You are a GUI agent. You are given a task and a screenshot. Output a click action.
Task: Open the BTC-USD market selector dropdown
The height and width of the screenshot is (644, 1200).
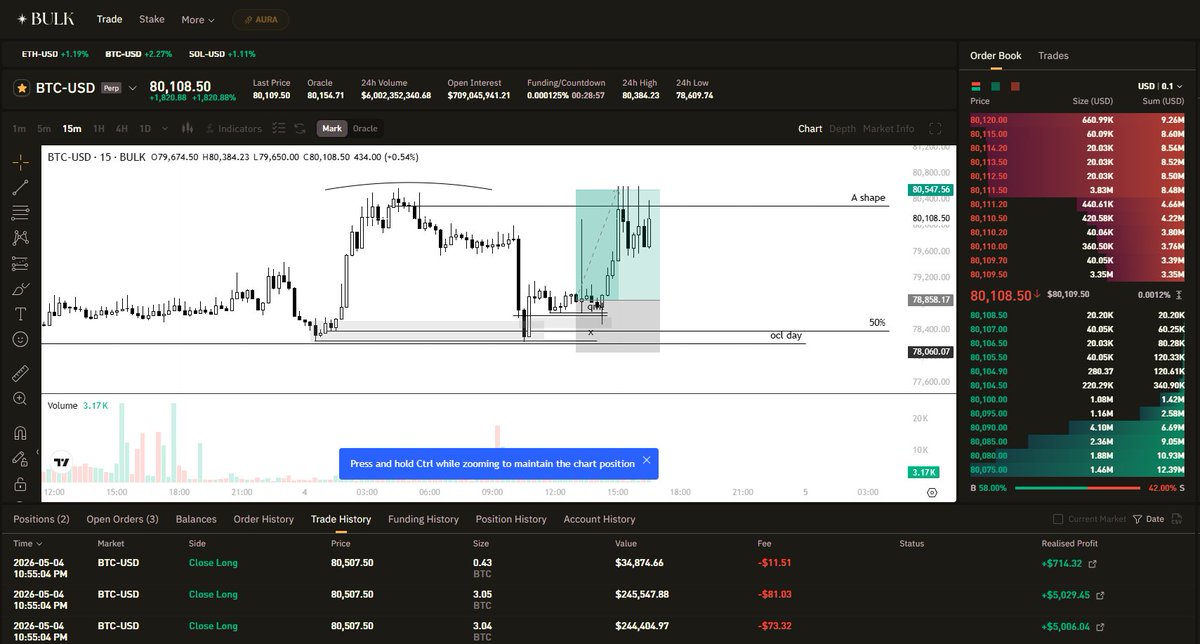[x=132, y=88]
